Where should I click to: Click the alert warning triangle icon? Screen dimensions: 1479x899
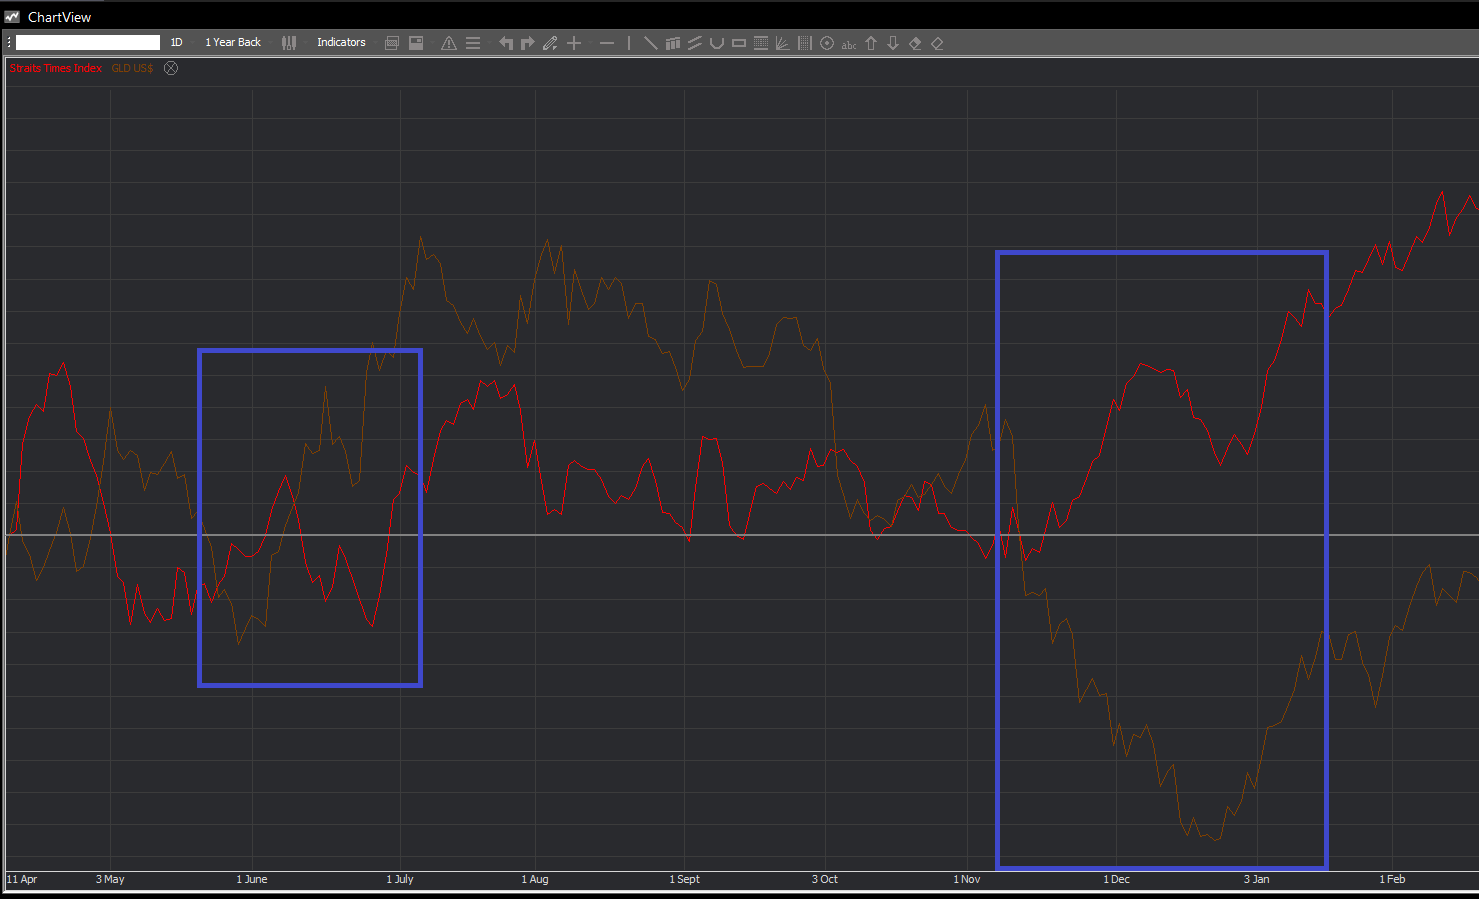click(x=449, y=43)
